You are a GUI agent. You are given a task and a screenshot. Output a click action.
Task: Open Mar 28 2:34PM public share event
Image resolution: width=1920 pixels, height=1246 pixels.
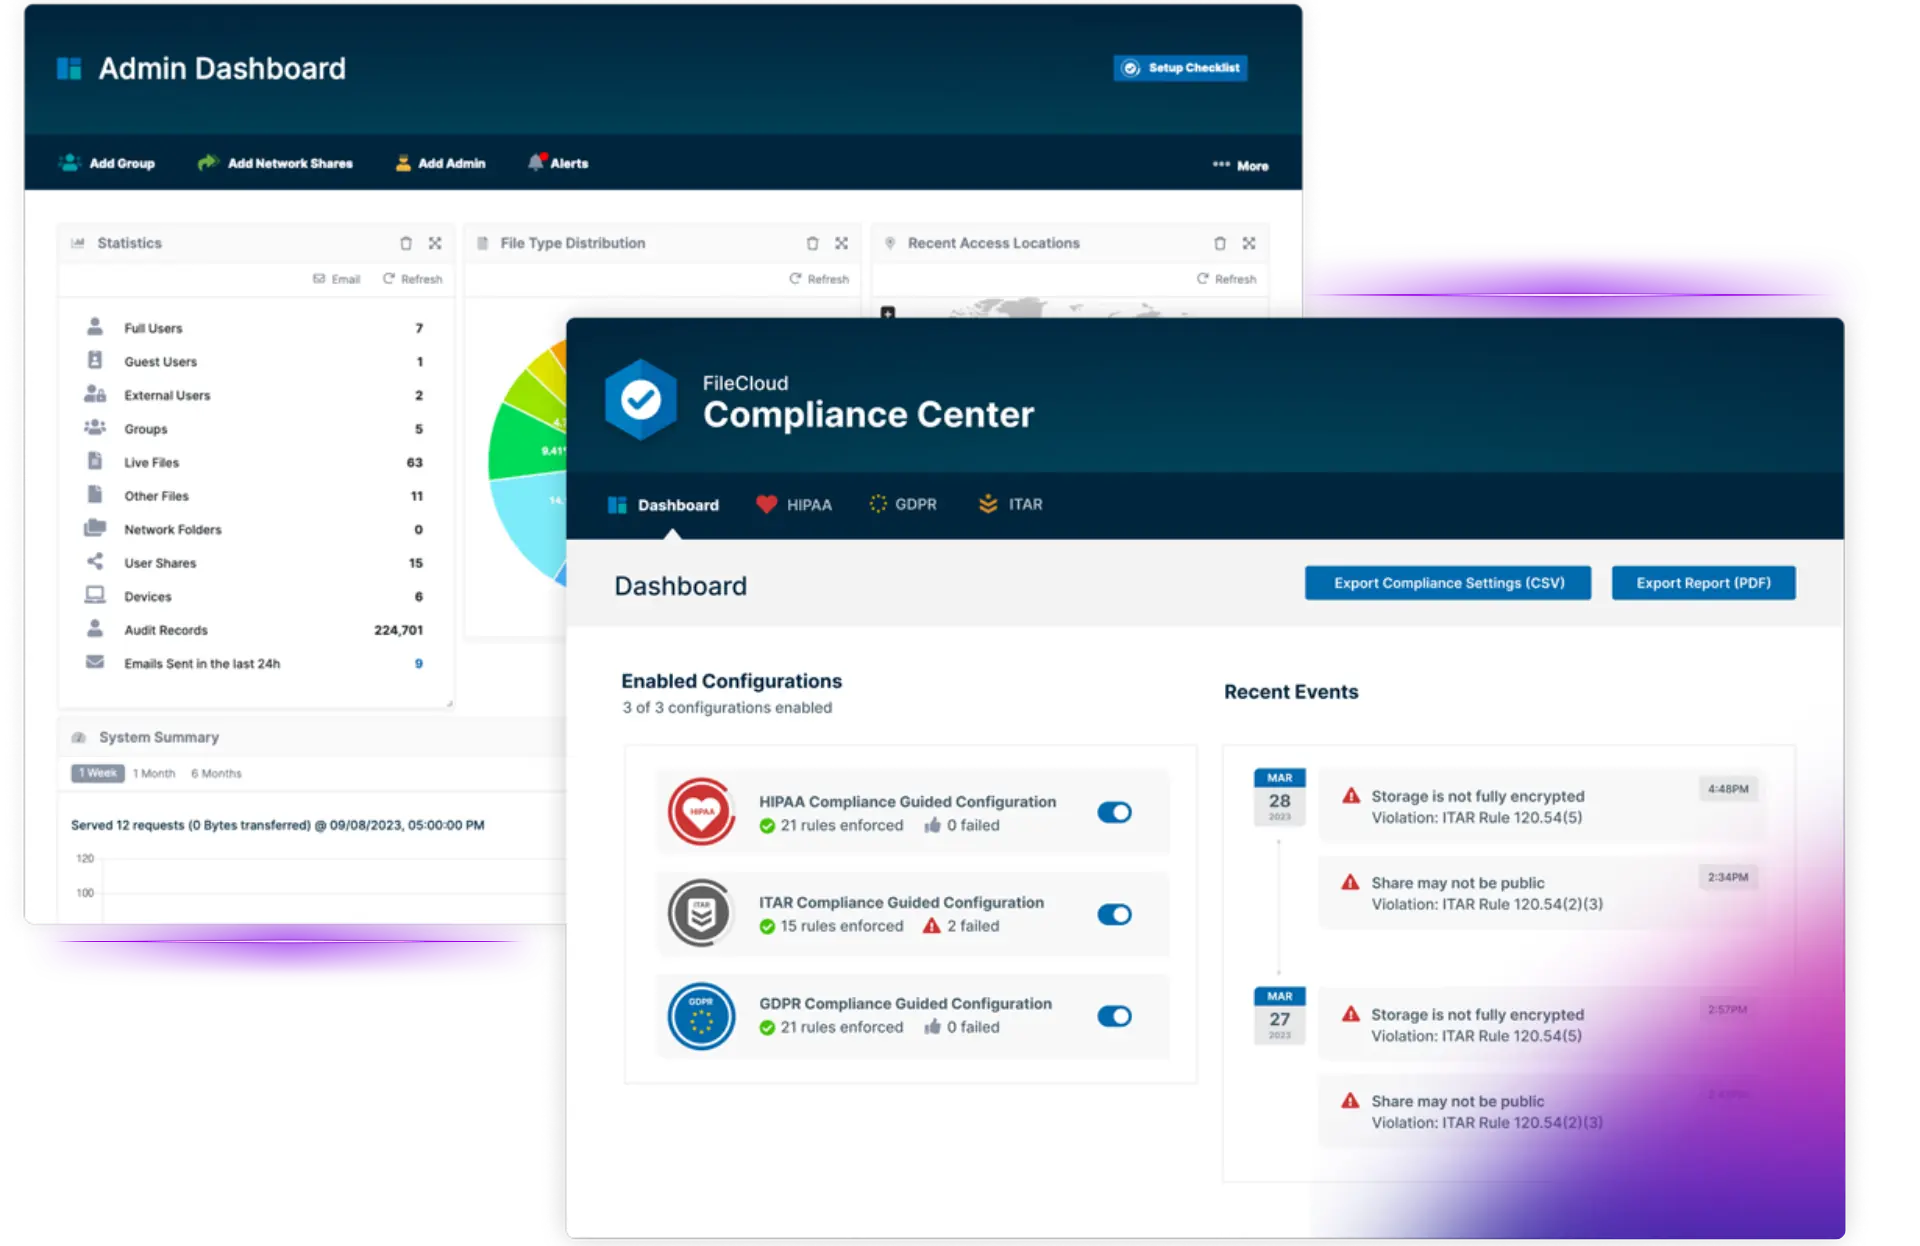[1542, 893]
